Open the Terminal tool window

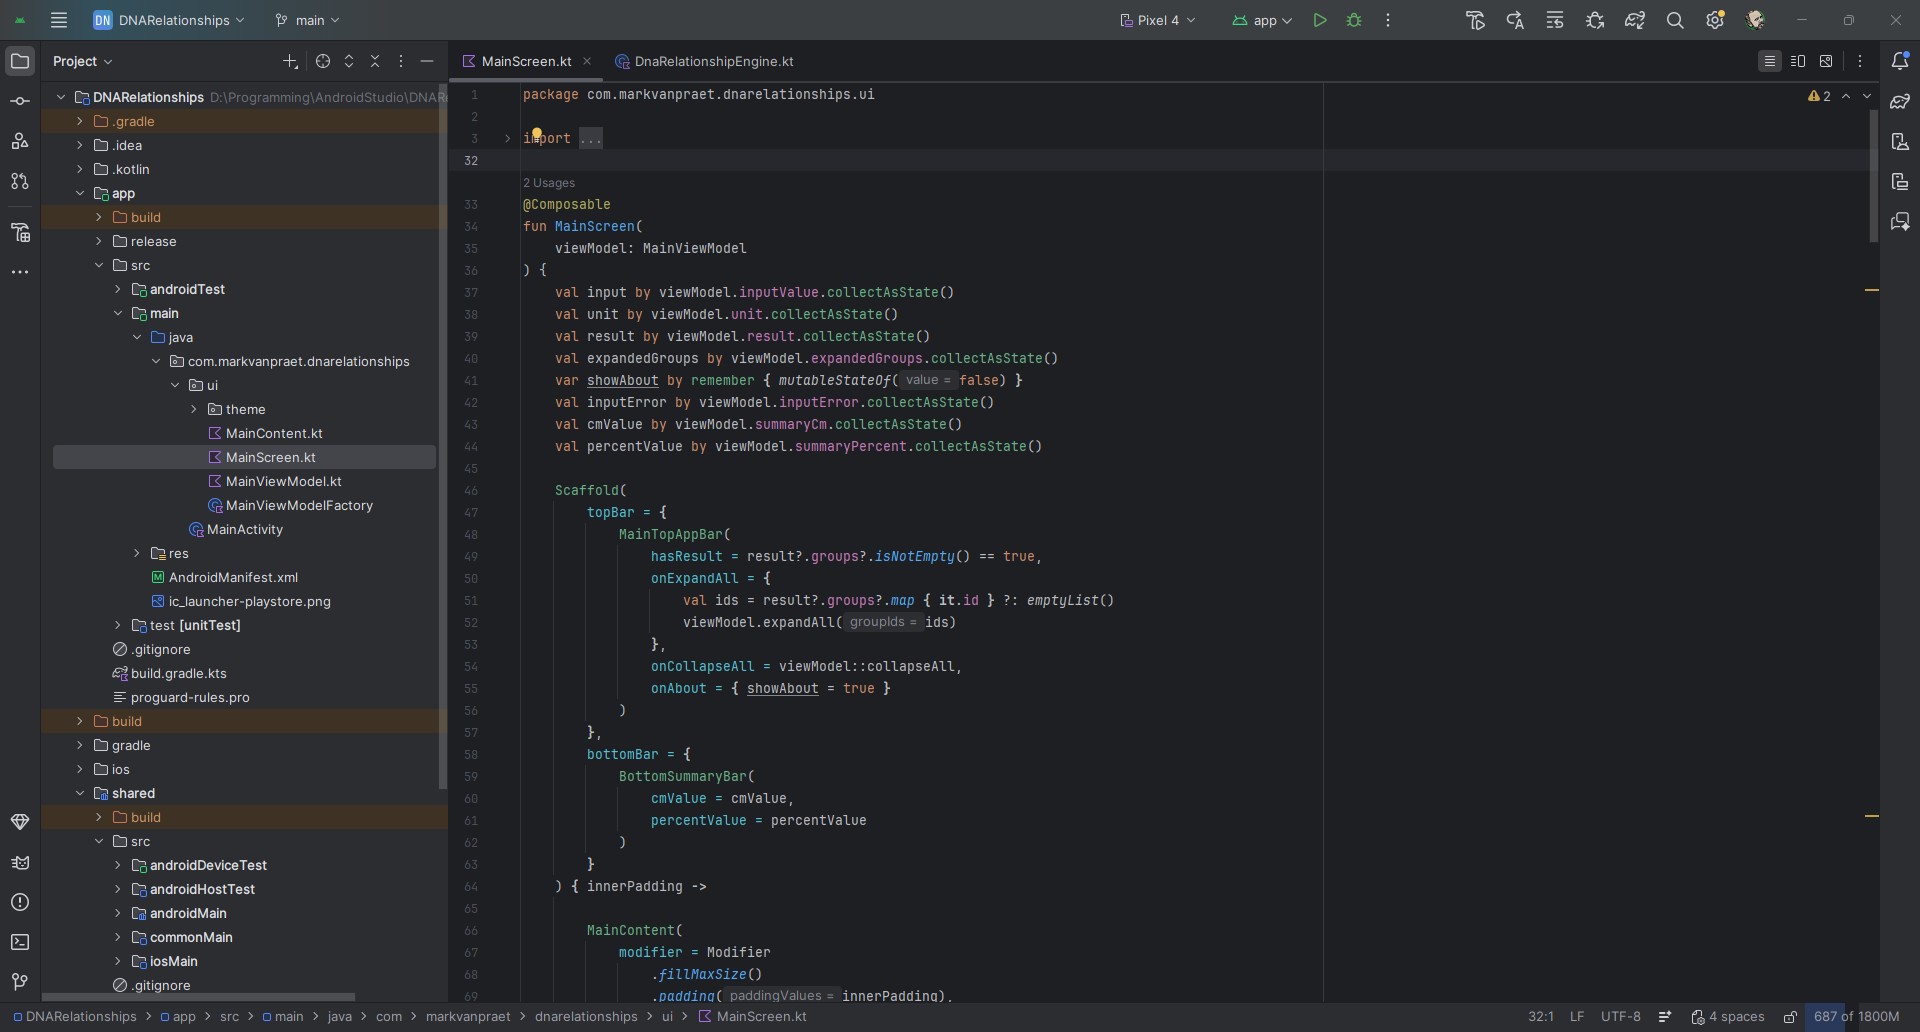click(20, 942)
